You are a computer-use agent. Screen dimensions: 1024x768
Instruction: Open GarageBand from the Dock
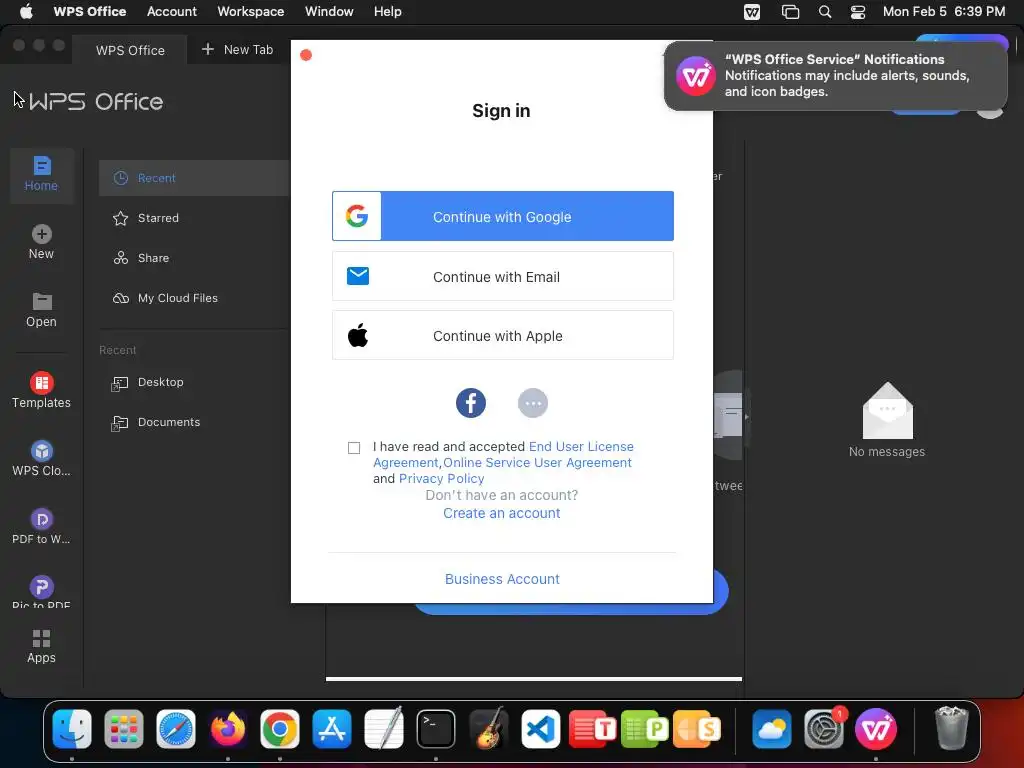[488, 728]
